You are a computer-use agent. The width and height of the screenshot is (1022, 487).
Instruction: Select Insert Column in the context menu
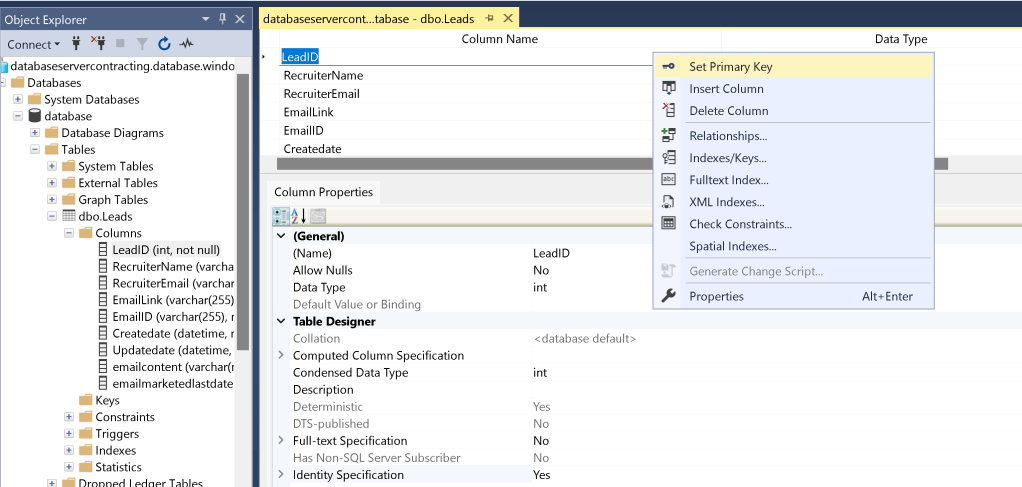coord(794,89)
